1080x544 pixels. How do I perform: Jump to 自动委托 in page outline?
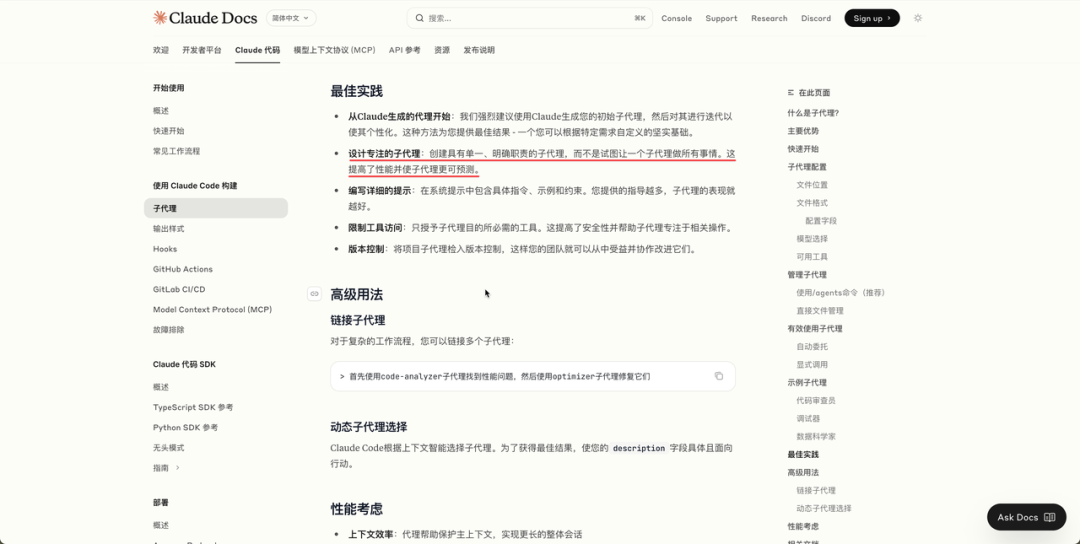tap(812, 346)
